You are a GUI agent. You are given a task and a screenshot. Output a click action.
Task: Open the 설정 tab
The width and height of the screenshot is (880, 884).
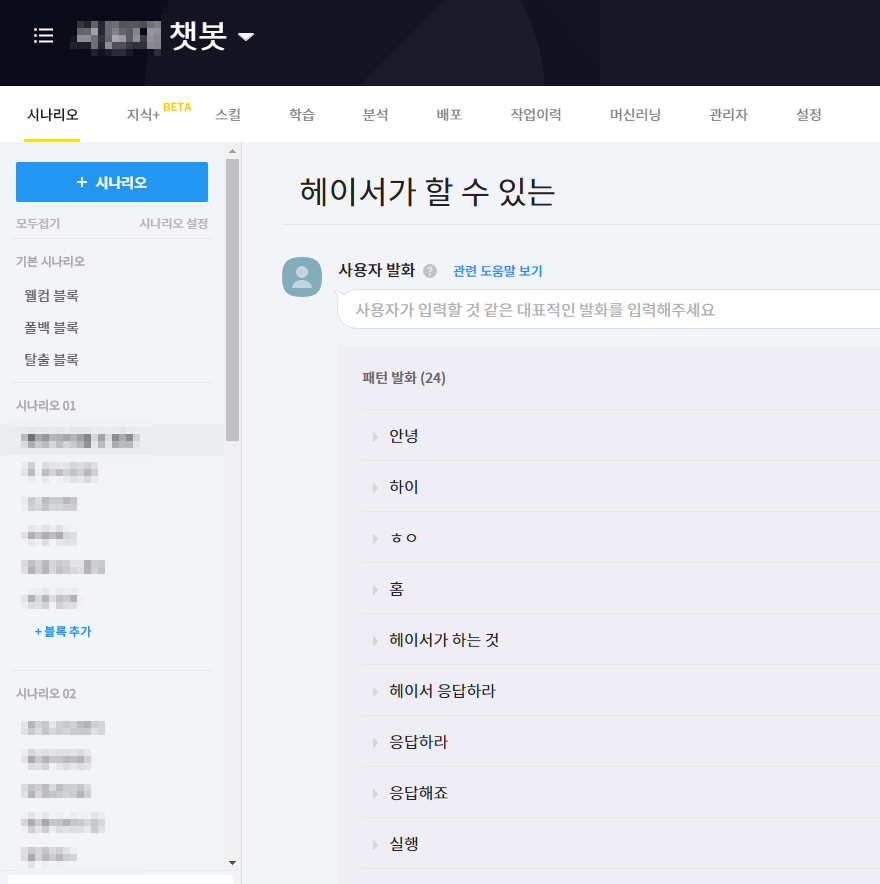pos(808,114)
